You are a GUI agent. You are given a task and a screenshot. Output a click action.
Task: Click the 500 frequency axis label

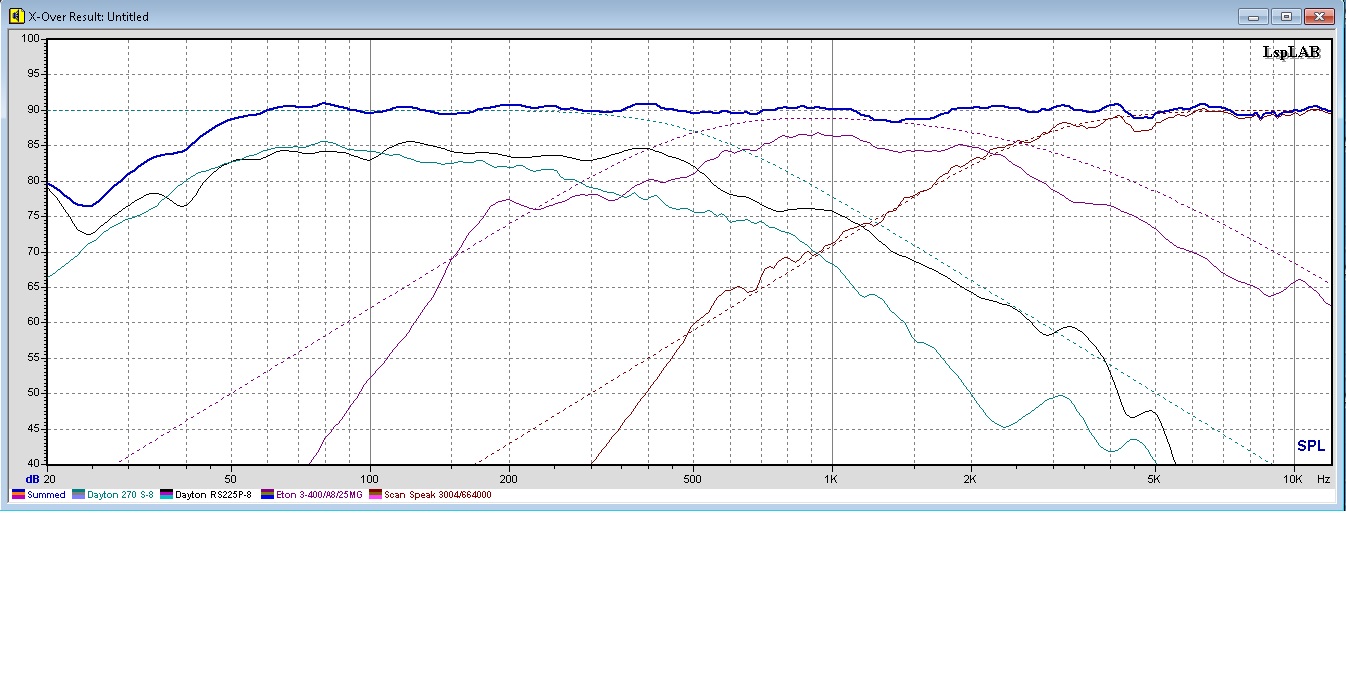(x=692, y=479)
